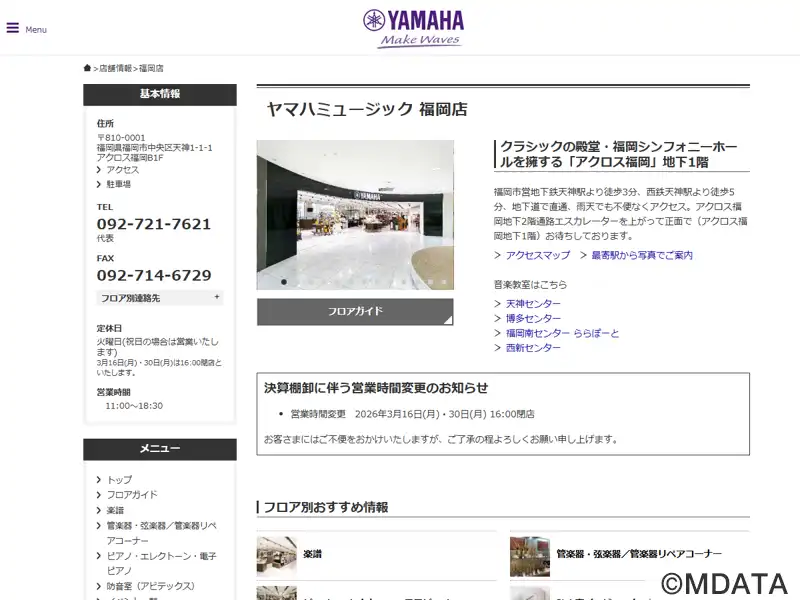
Task: Click the アクセス link under address
Action: click(x=122, y=170)
